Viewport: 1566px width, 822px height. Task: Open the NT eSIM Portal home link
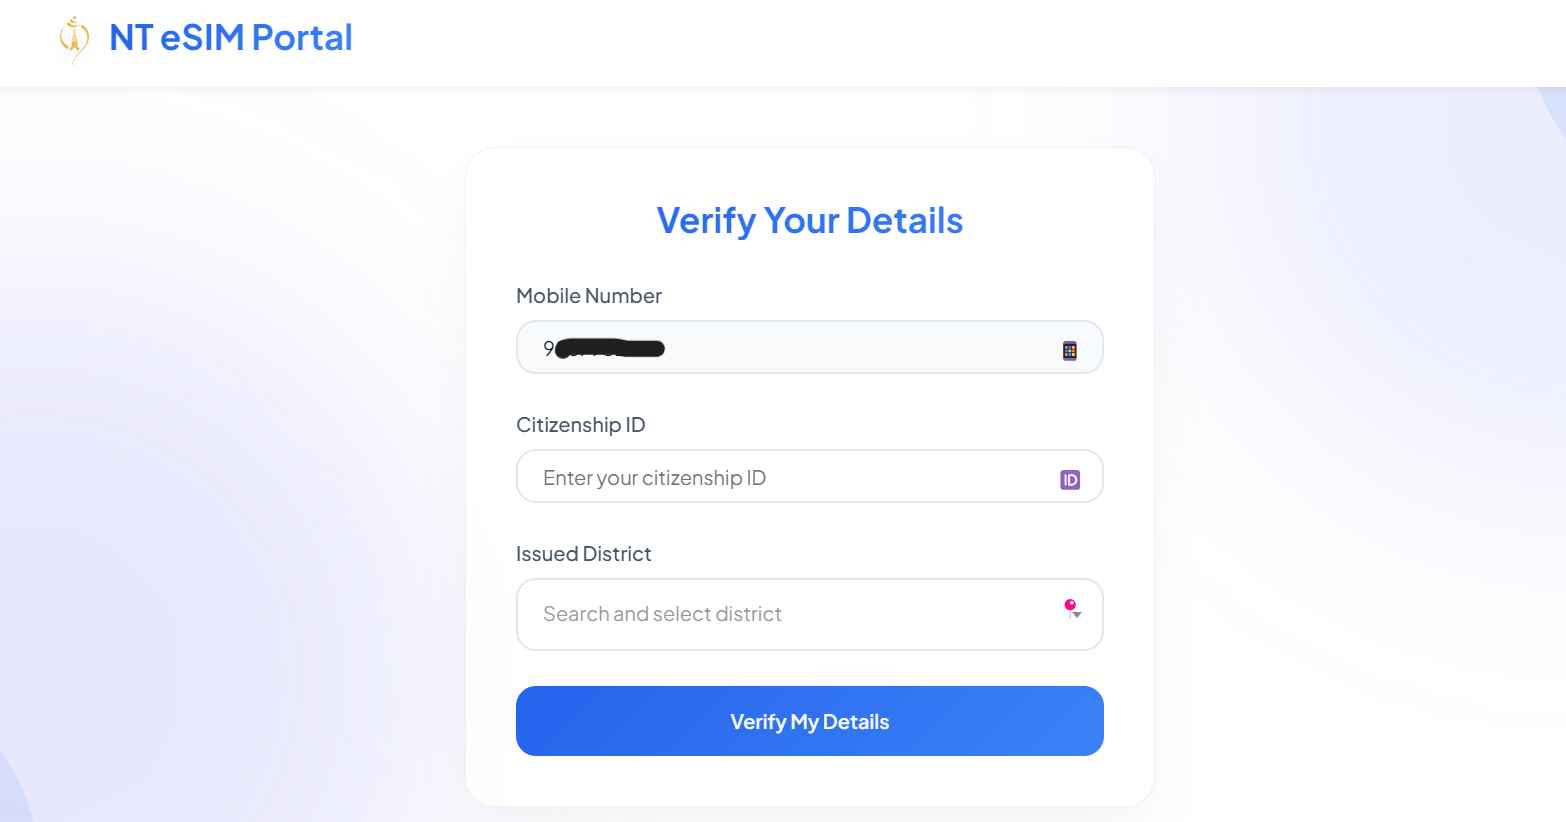230,38
